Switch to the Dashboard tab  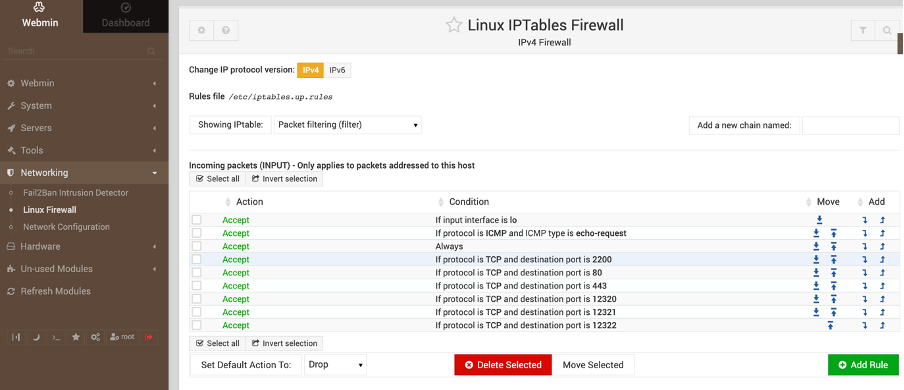[x=126, y=16]
